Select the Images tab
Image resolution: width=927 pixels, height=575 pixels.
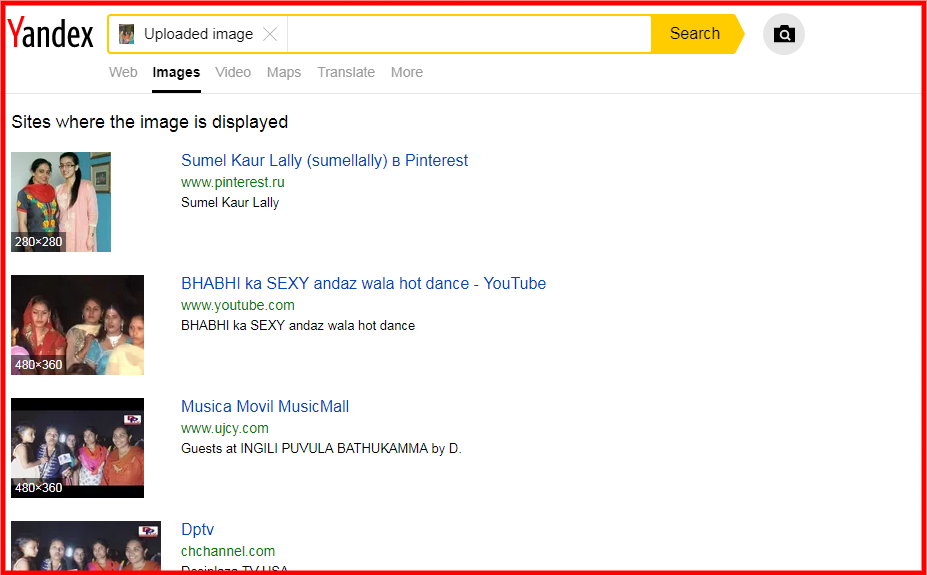[176, 72]
